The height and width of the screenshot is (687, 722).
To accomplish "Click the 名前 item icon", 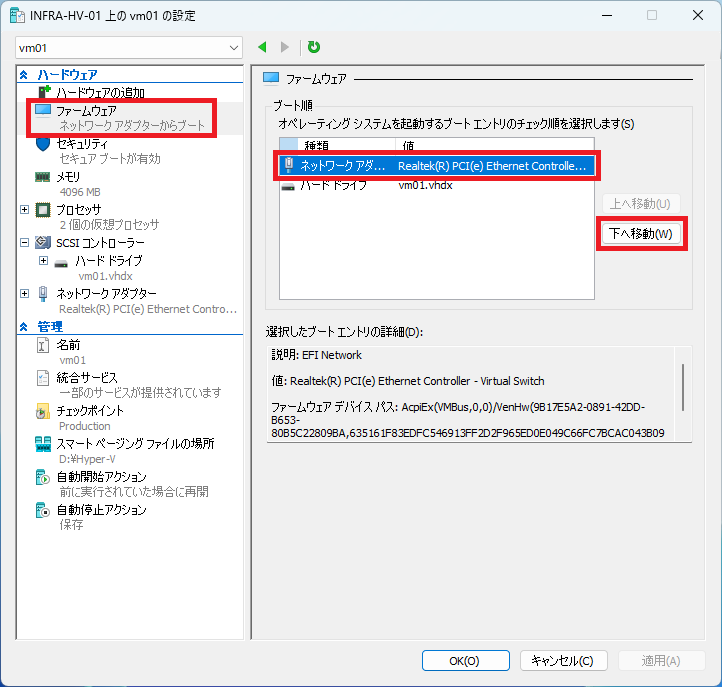I will (43, 345).
